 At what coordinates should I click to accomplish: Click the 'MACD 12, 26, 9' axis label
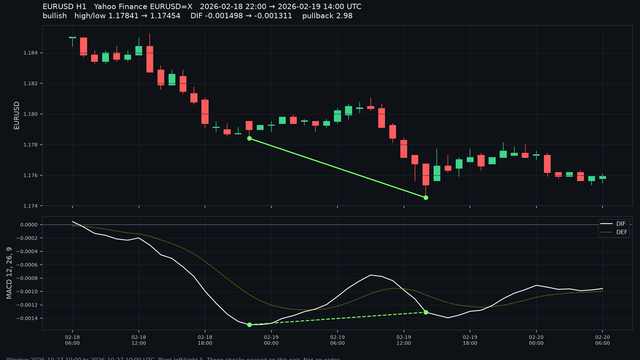(9, 273)
